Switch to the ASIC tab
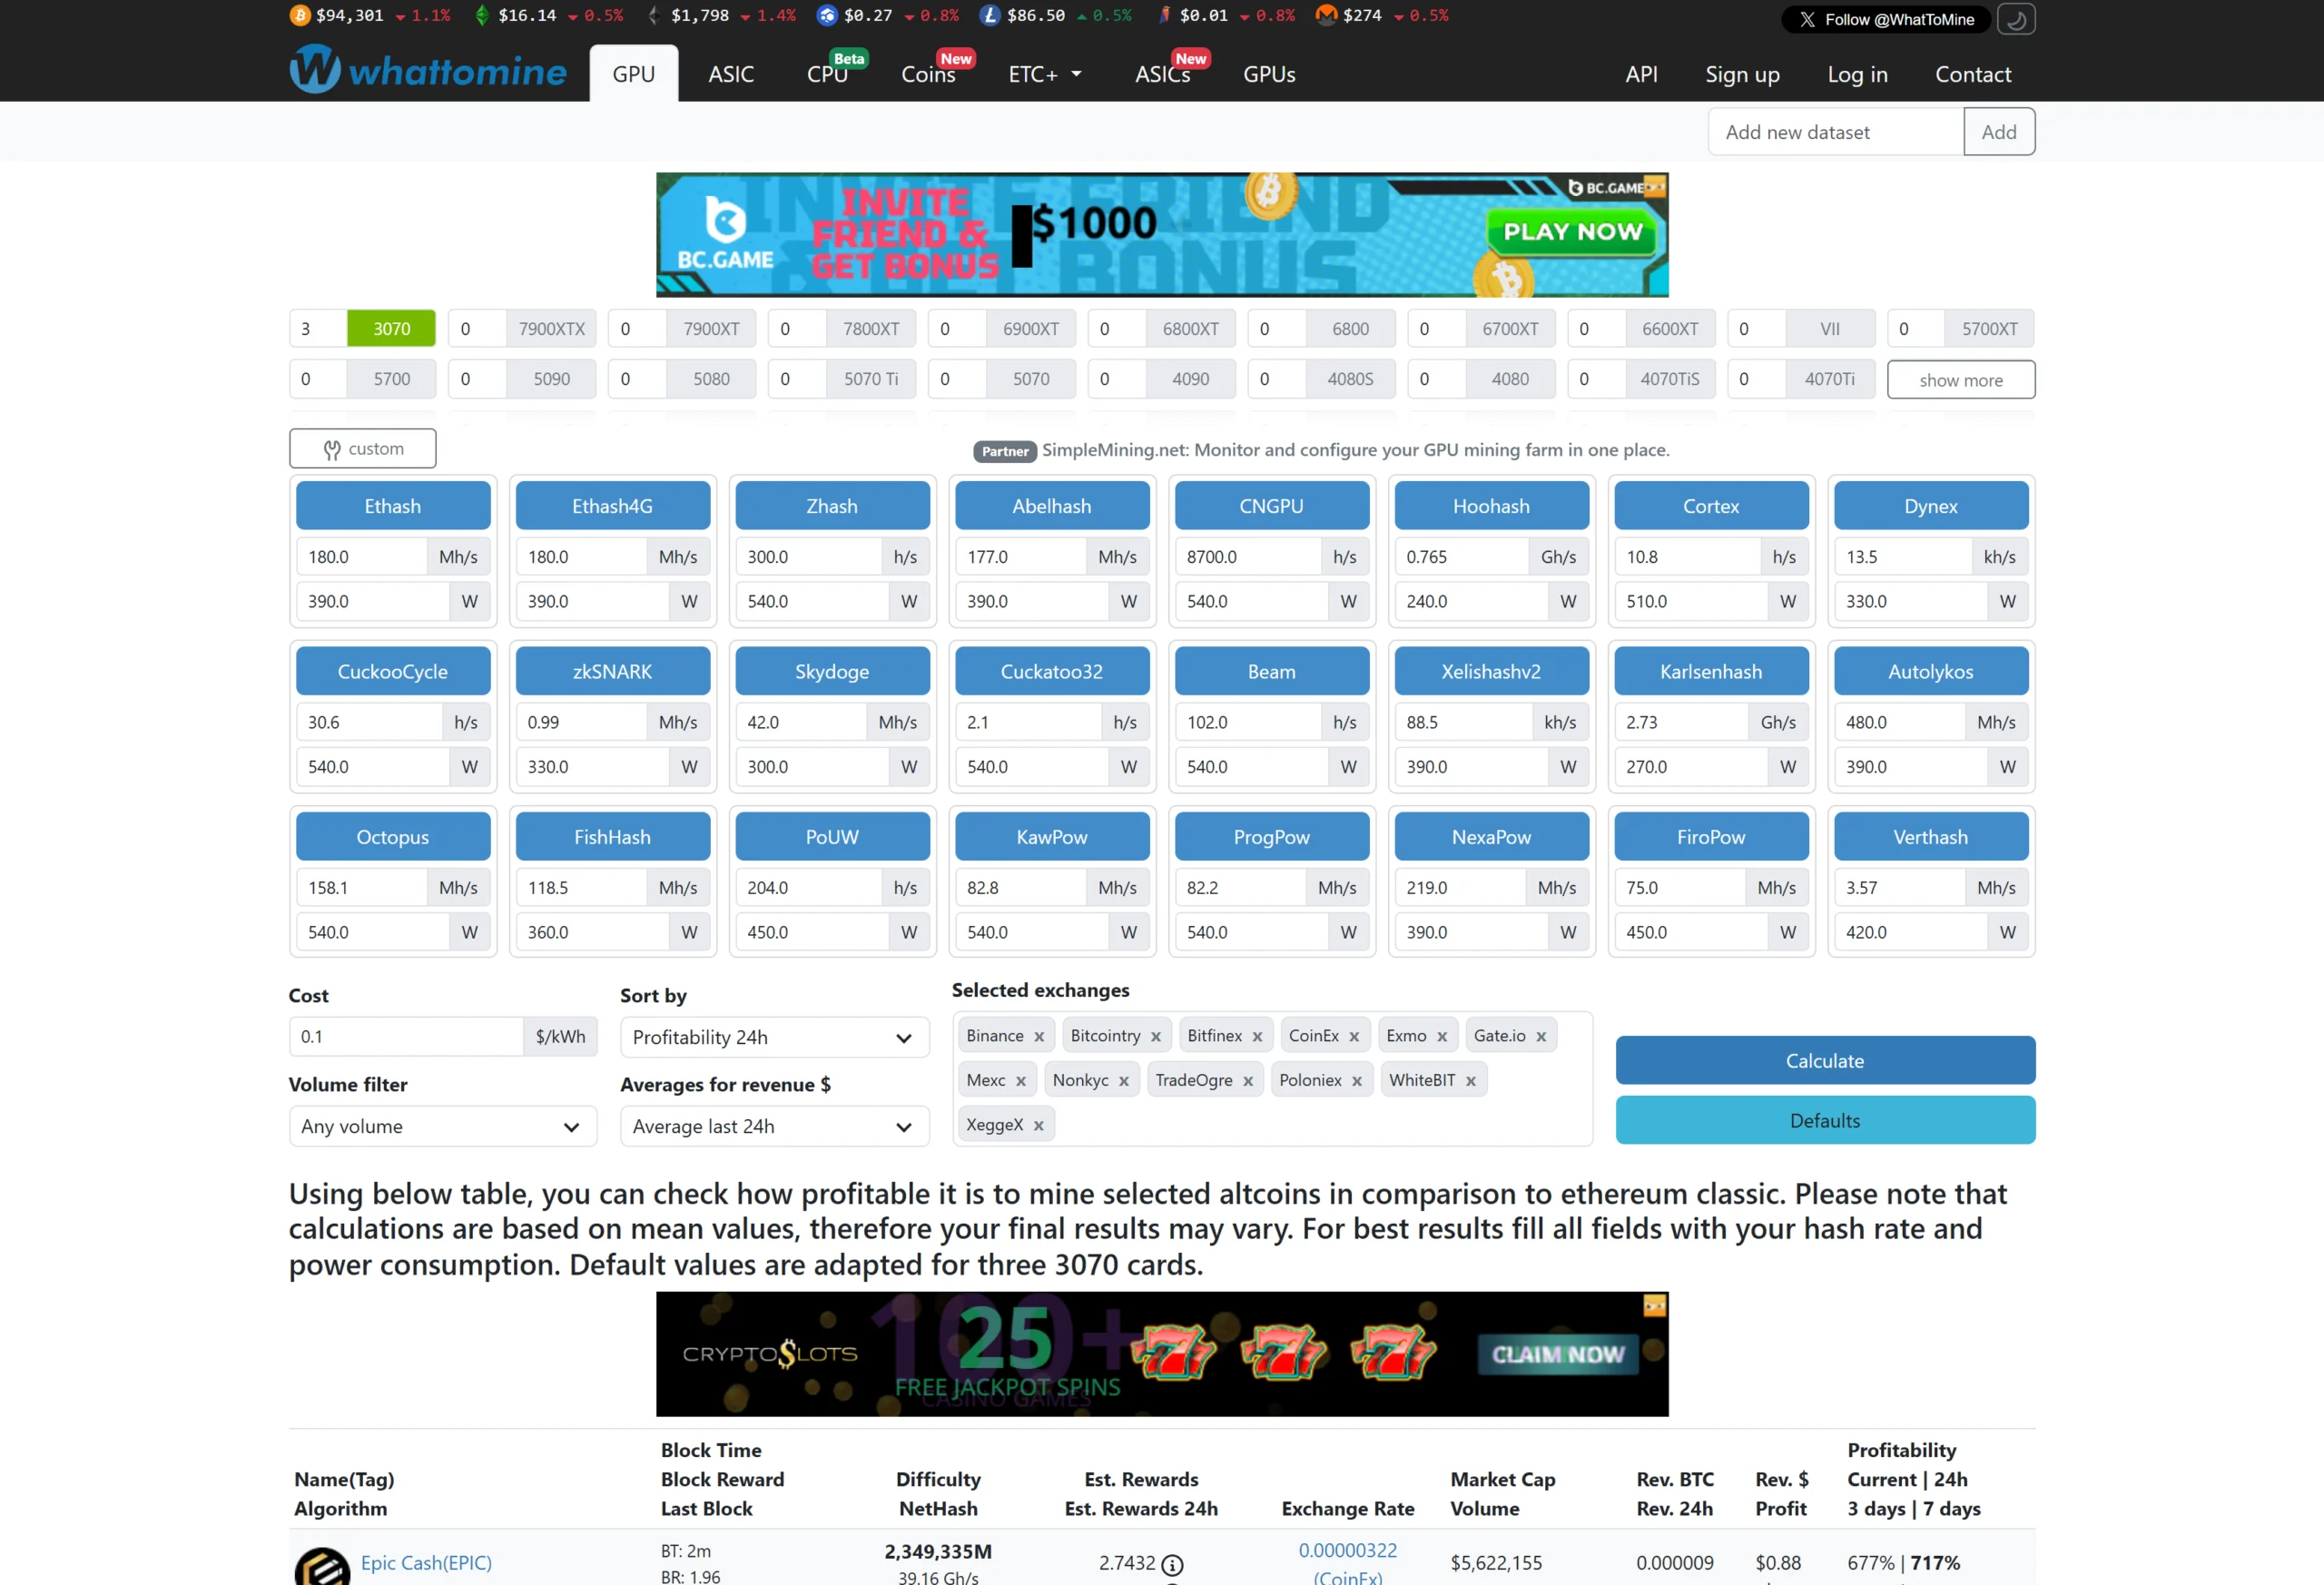 coord(731,74)
